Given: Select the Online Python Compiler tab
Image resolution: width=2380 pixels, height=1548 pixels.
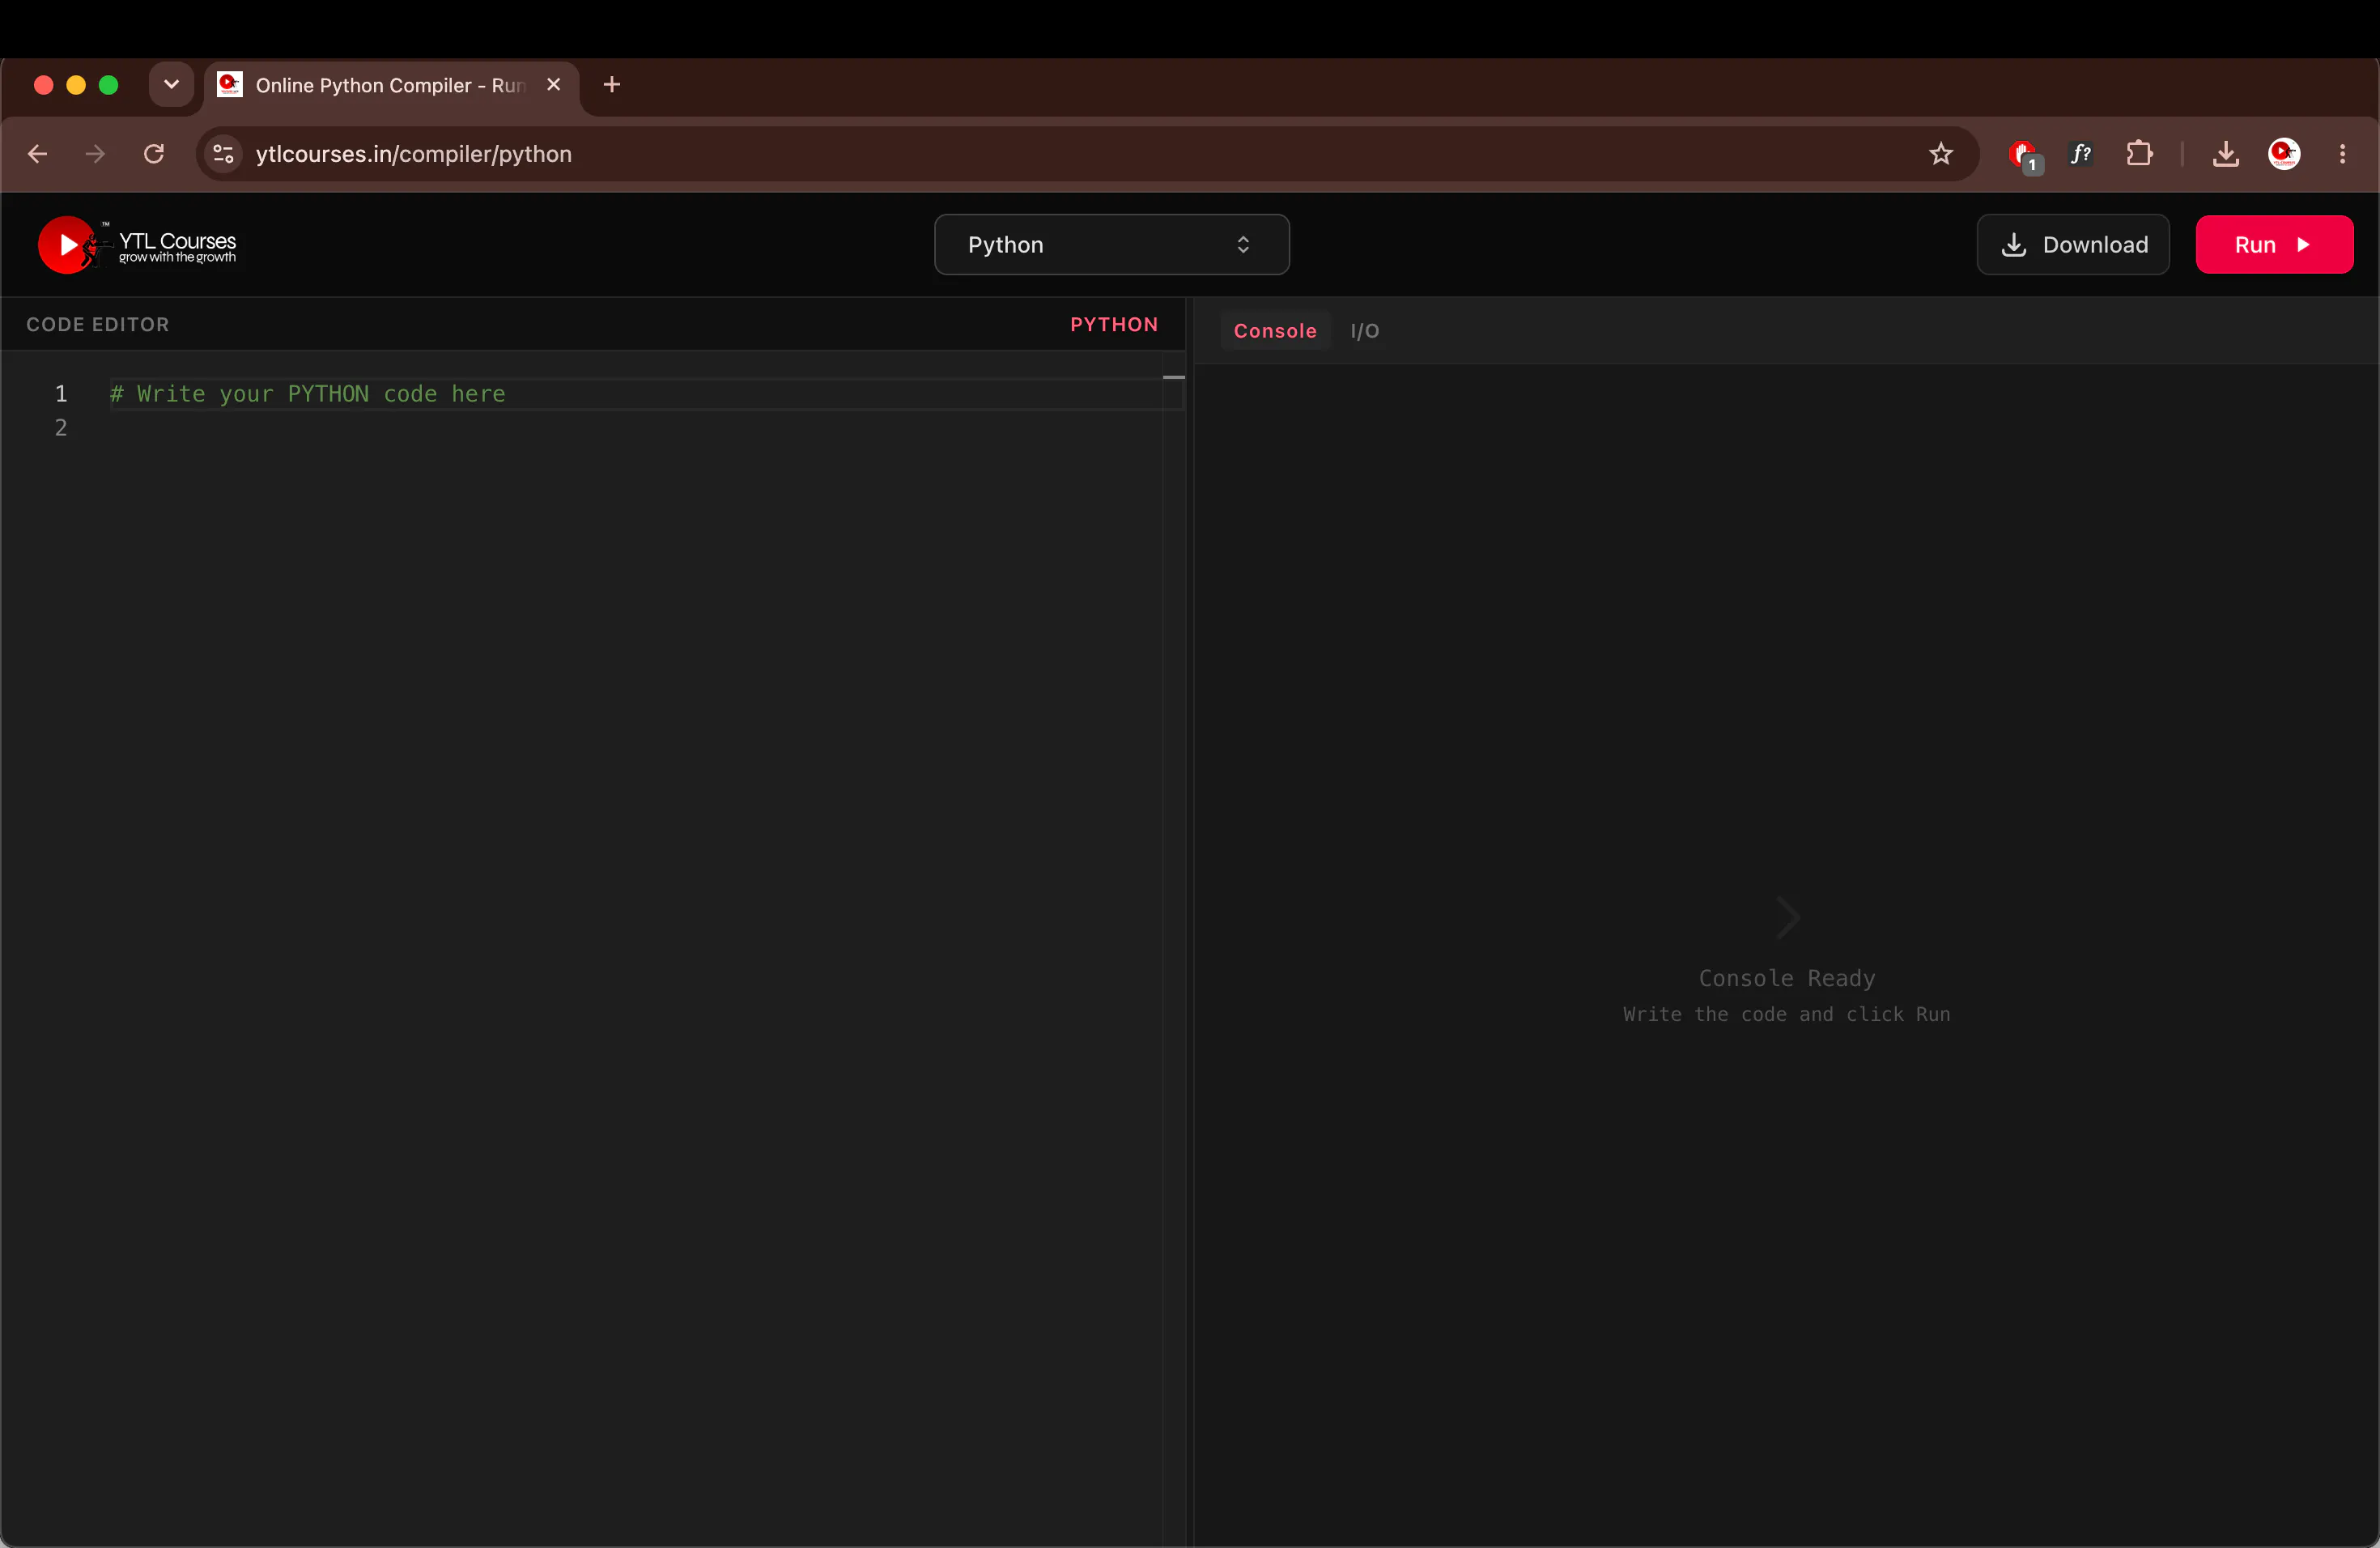Looking at the screenshot, I should [x=390, y=85].
